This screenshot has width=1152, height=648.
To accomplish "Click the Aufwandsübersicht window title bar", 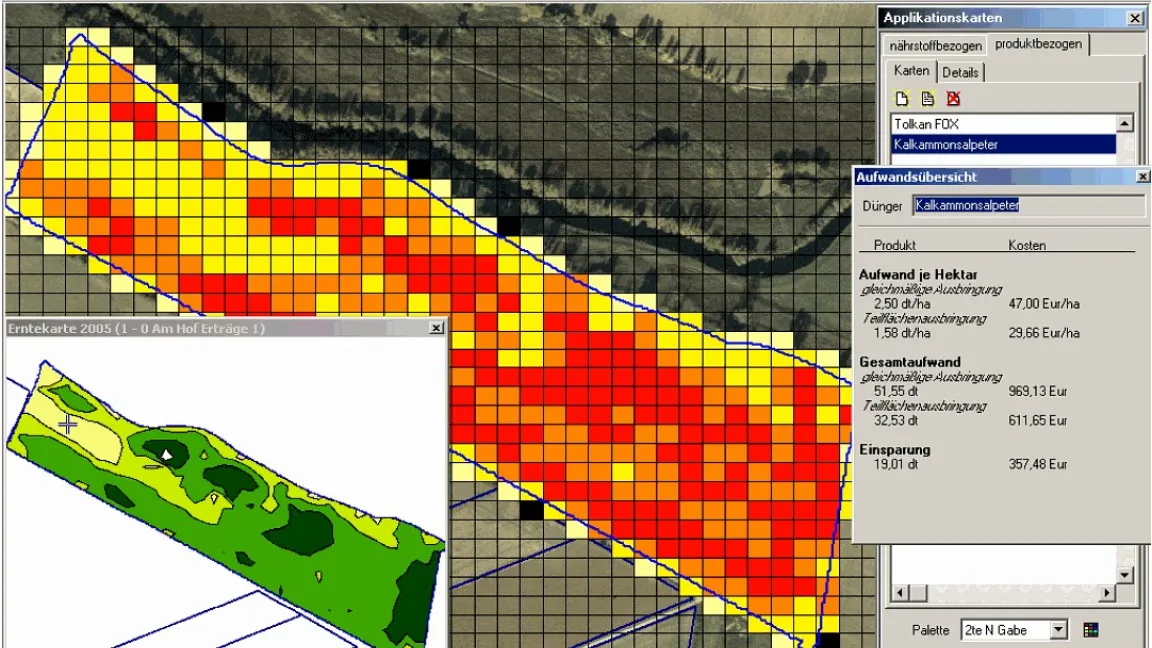I will click(x=950, y=176).
